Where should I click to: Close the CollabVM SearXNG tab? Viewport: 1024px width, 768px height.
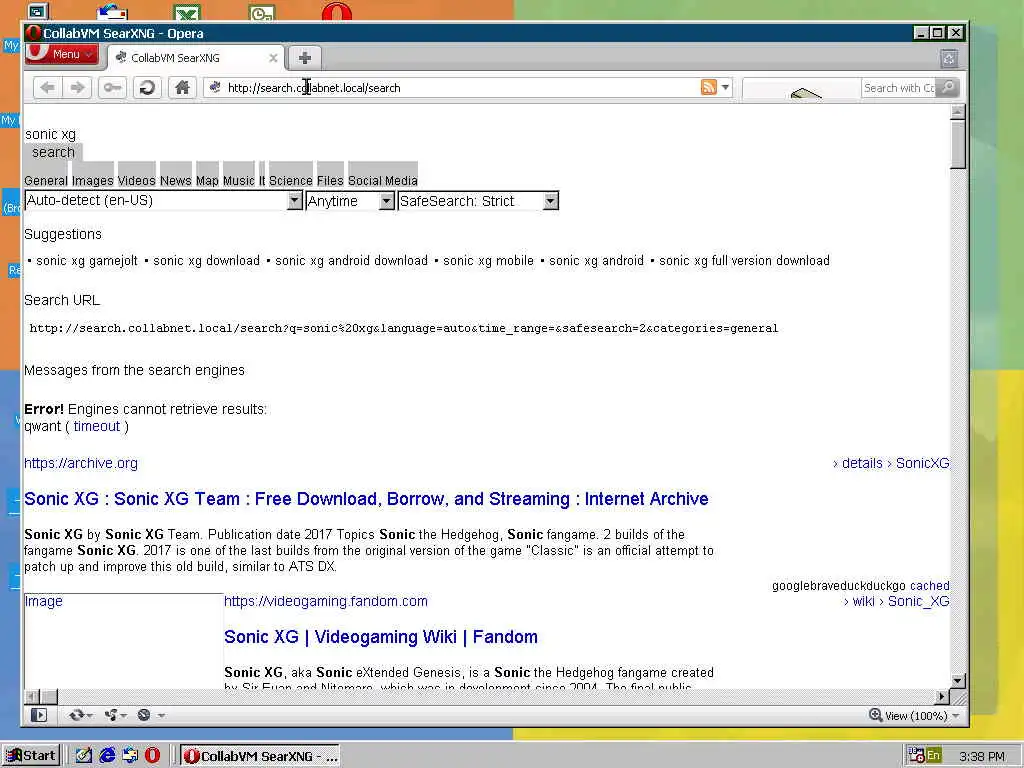(274, 58)
